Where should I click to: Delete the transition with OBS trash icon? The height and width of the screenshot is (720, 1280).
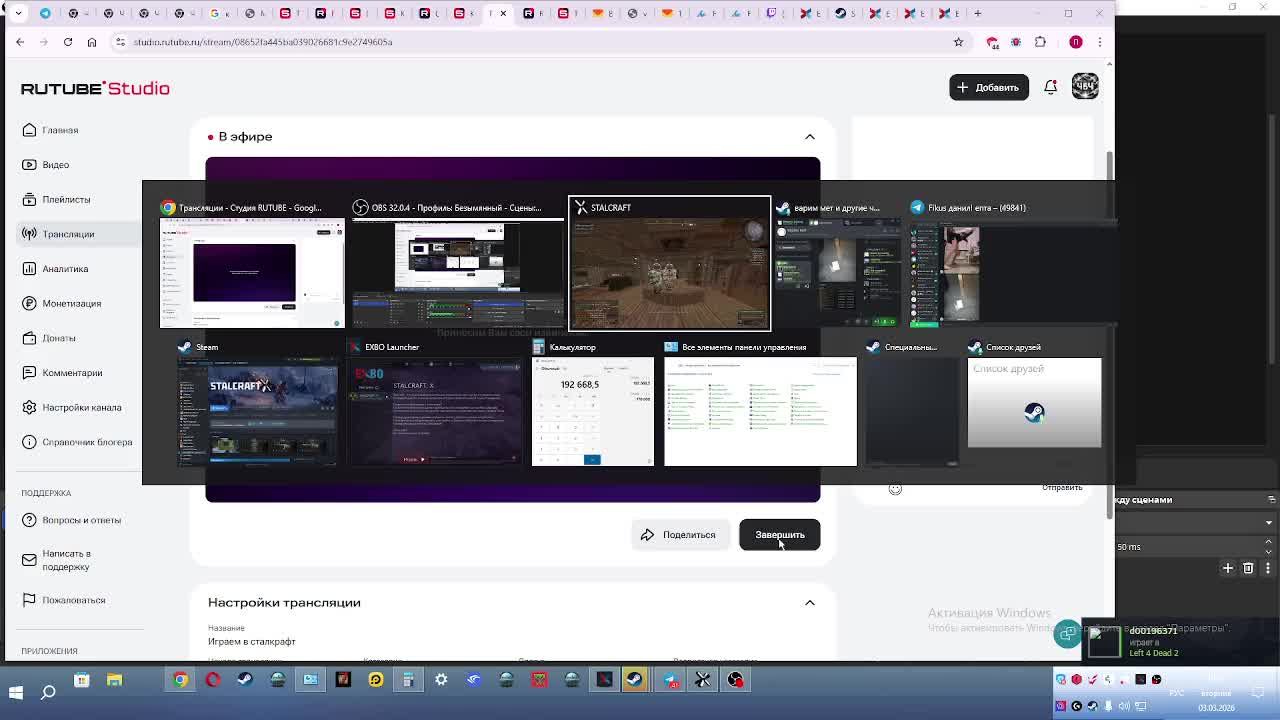(x=1248, y=568)
